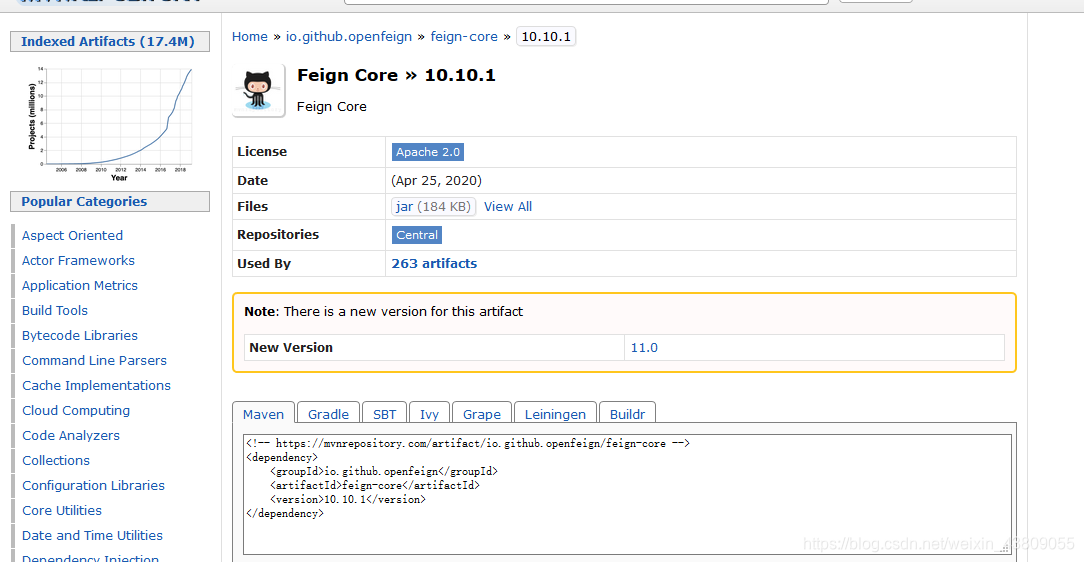Image resolution: width=1084 pixels, height=562 pixels.
Task: Open Build Tools category
Action: pos(55,310)
